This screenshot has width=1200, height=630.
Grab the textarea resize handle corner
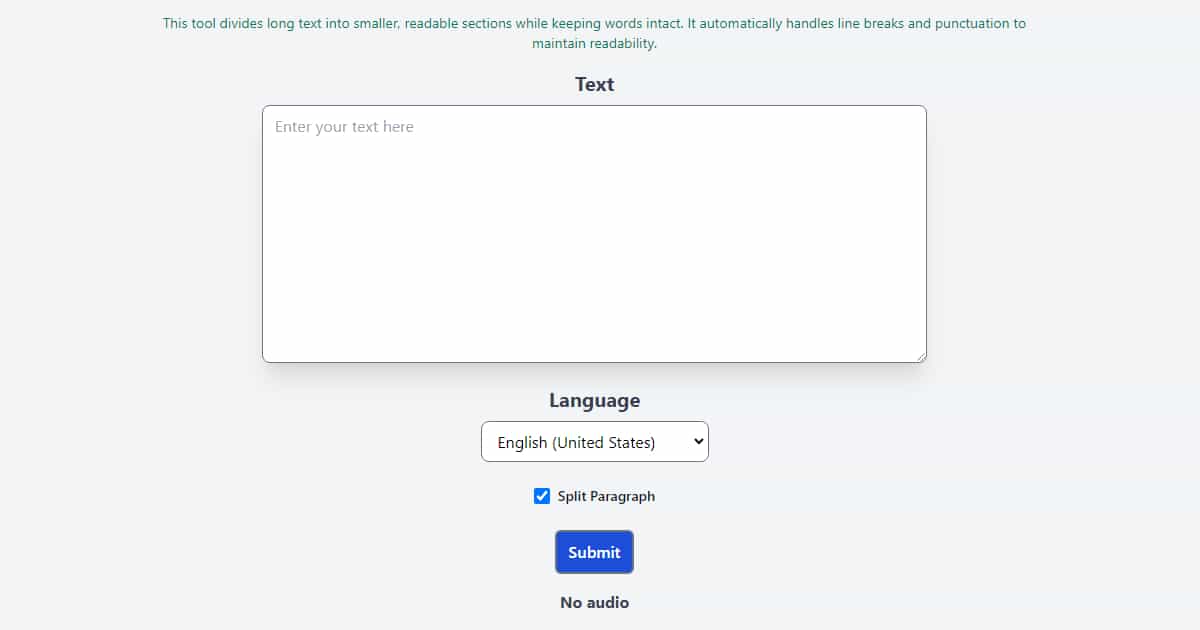[x=920, y=356]
